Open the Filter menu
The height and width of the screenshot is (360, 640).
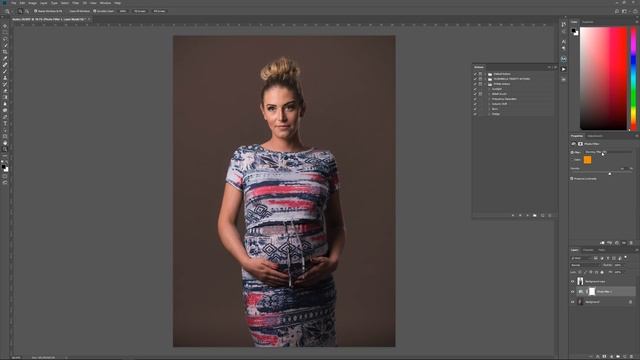(76, 3)
